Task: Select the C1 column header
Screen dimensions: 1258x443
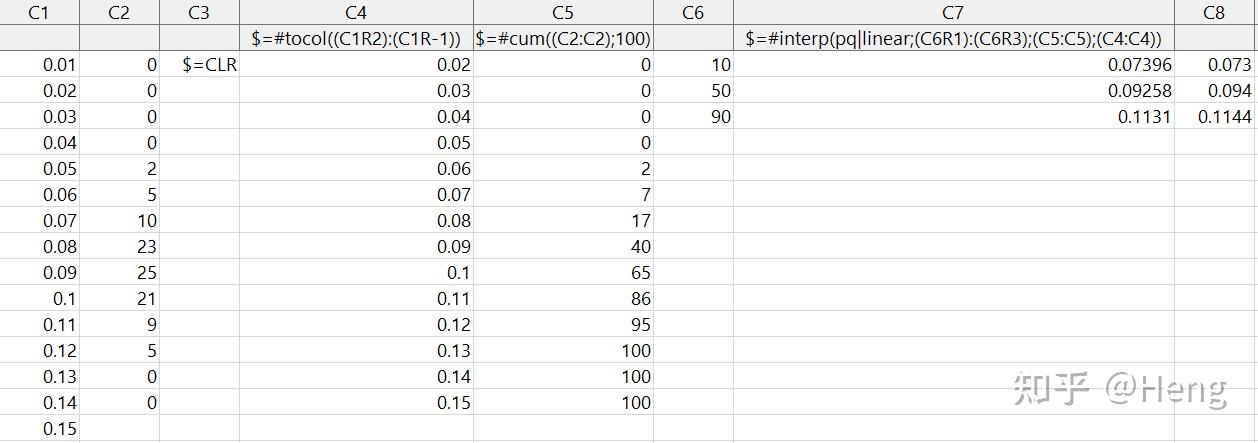Action: click(x=39, y=13)
